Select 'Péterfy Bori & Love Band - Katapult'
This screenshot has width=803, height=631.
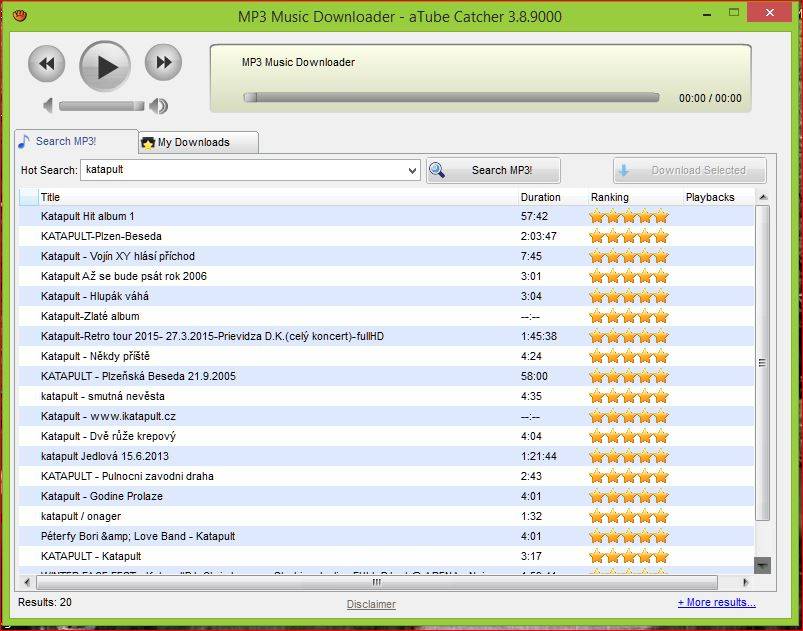click(x=386, y=536)
